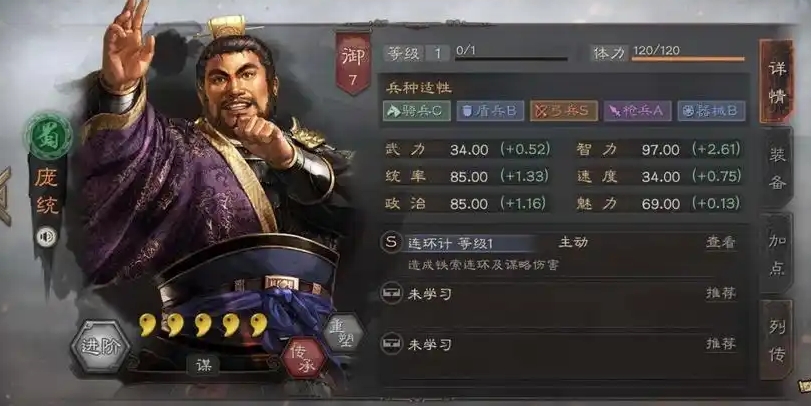Select the 盾兵B troop aptitude badge
The height and width of the screenshot is (406, 811).
490,111
